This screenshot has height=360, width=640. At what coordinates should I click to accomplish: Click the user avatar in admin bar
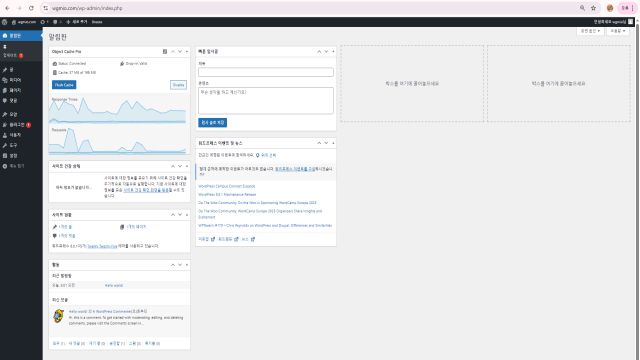click(631, 22)
